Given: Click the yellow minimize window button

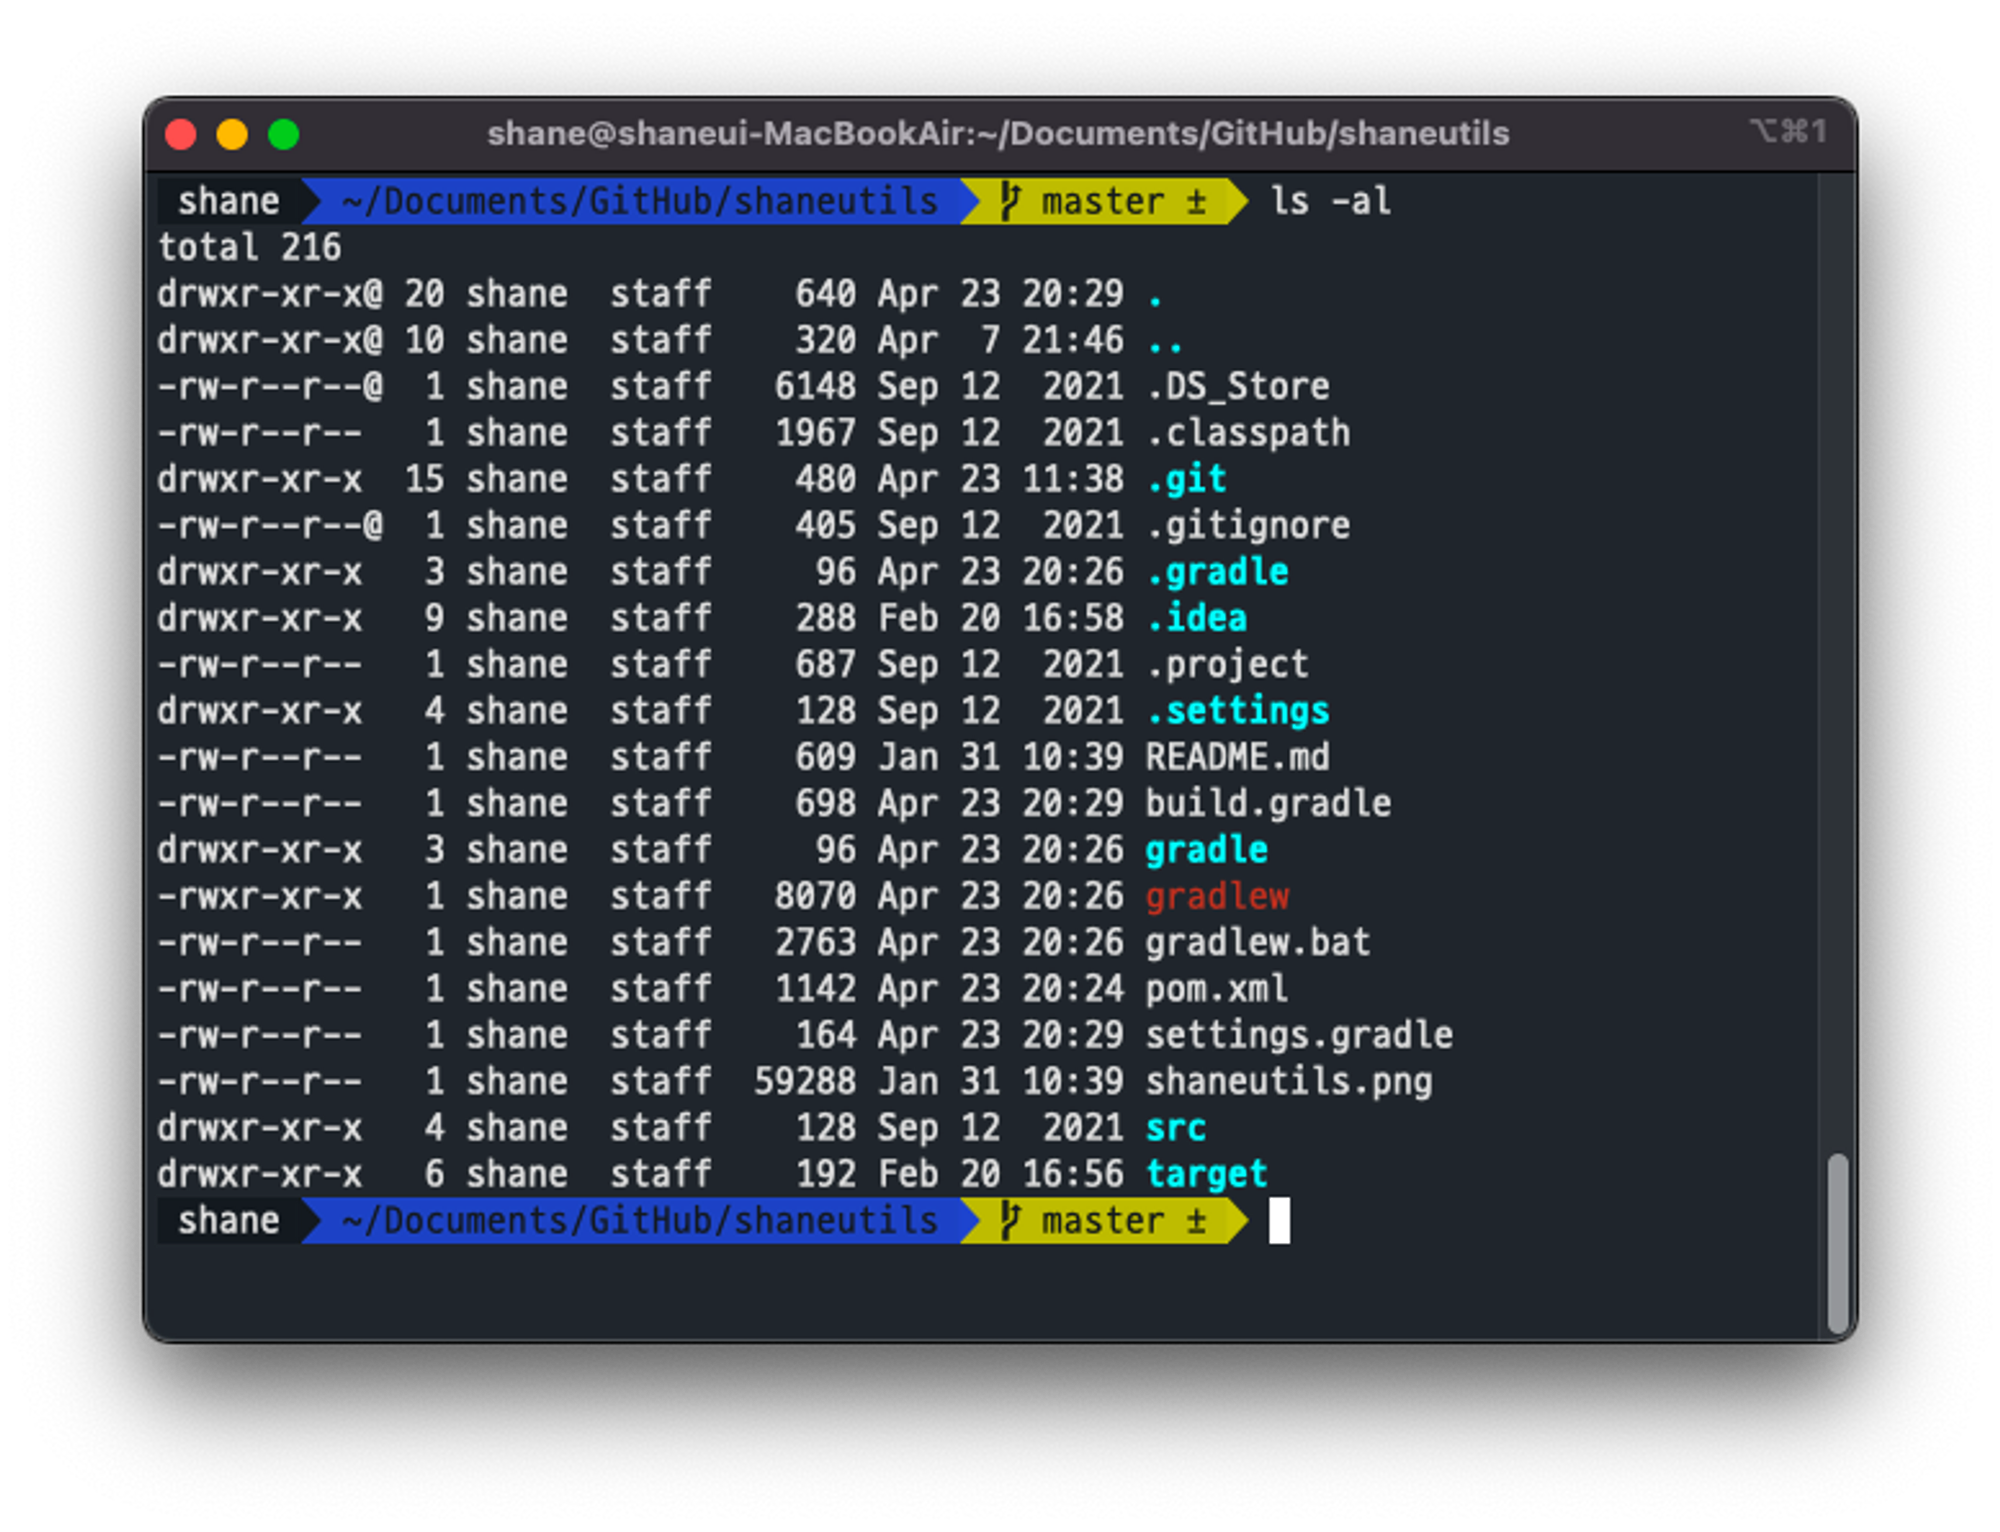Looking at the screenshot, I should (232, 134).
